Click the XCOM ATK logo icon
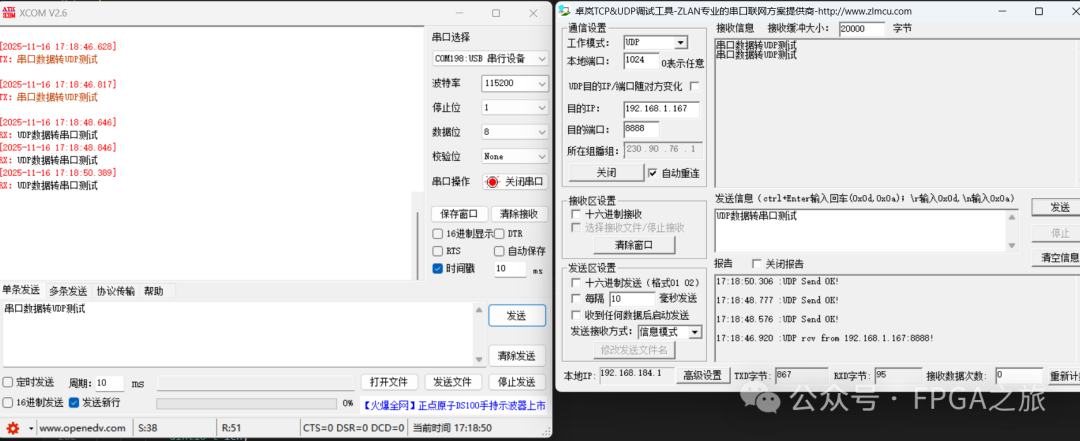 pyautogui.click(x=9, y=13)
